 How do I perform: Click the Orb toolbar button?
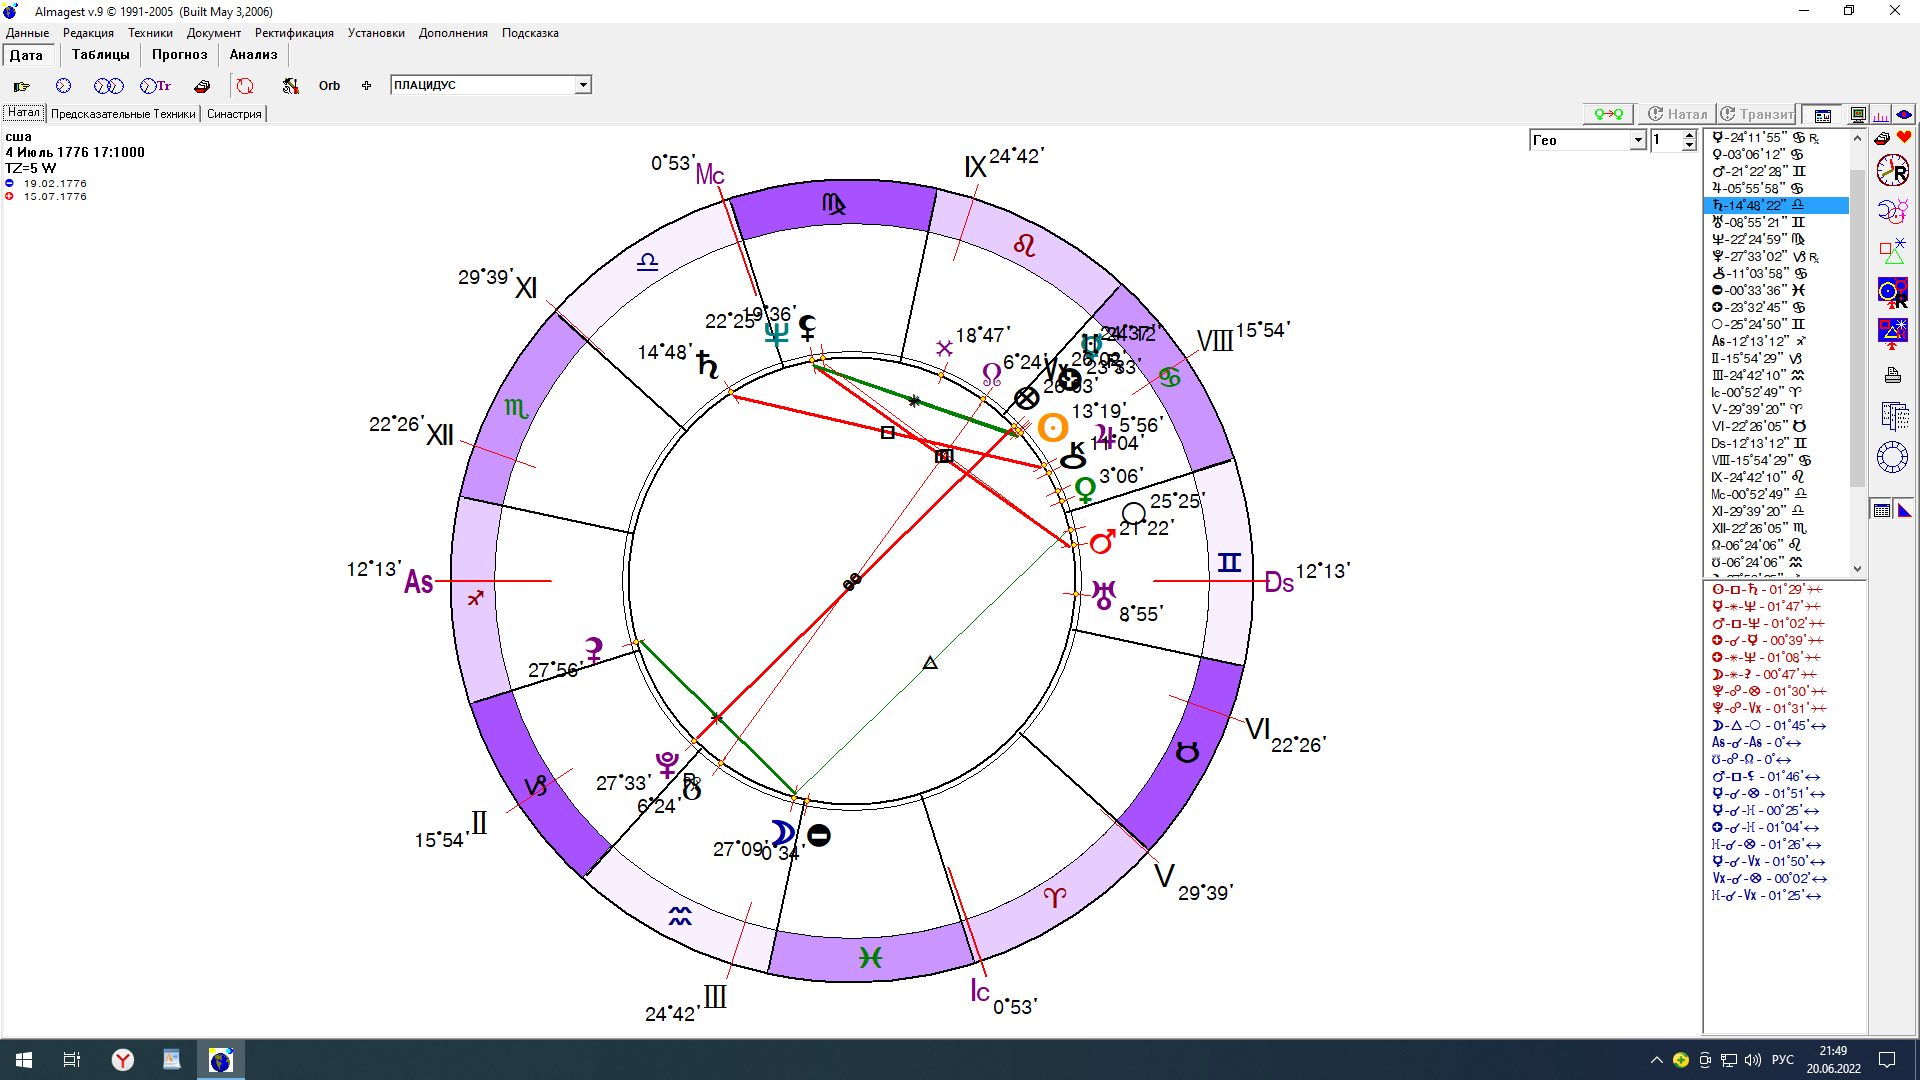(329, 86)
